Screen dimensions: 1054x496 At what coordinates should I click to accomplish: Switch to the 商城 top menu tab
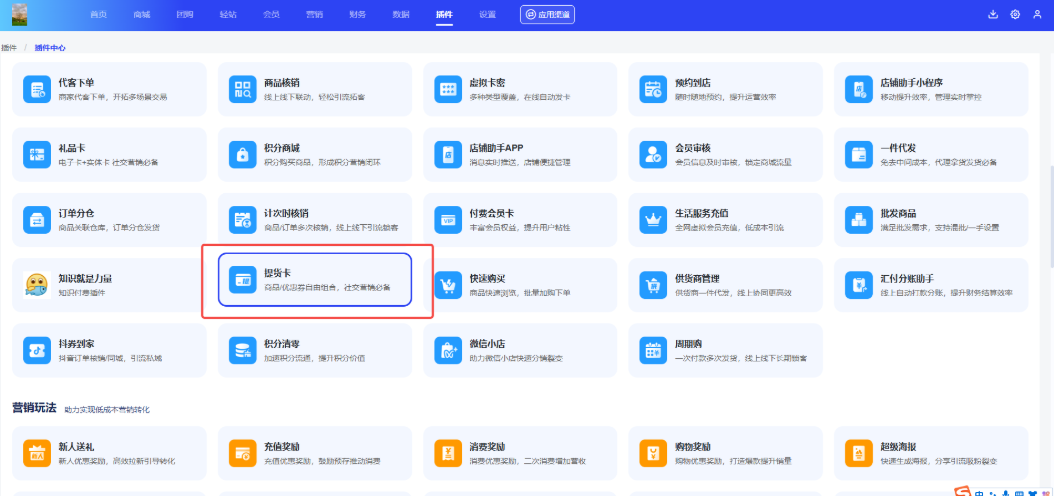click(x=141, y=15)
